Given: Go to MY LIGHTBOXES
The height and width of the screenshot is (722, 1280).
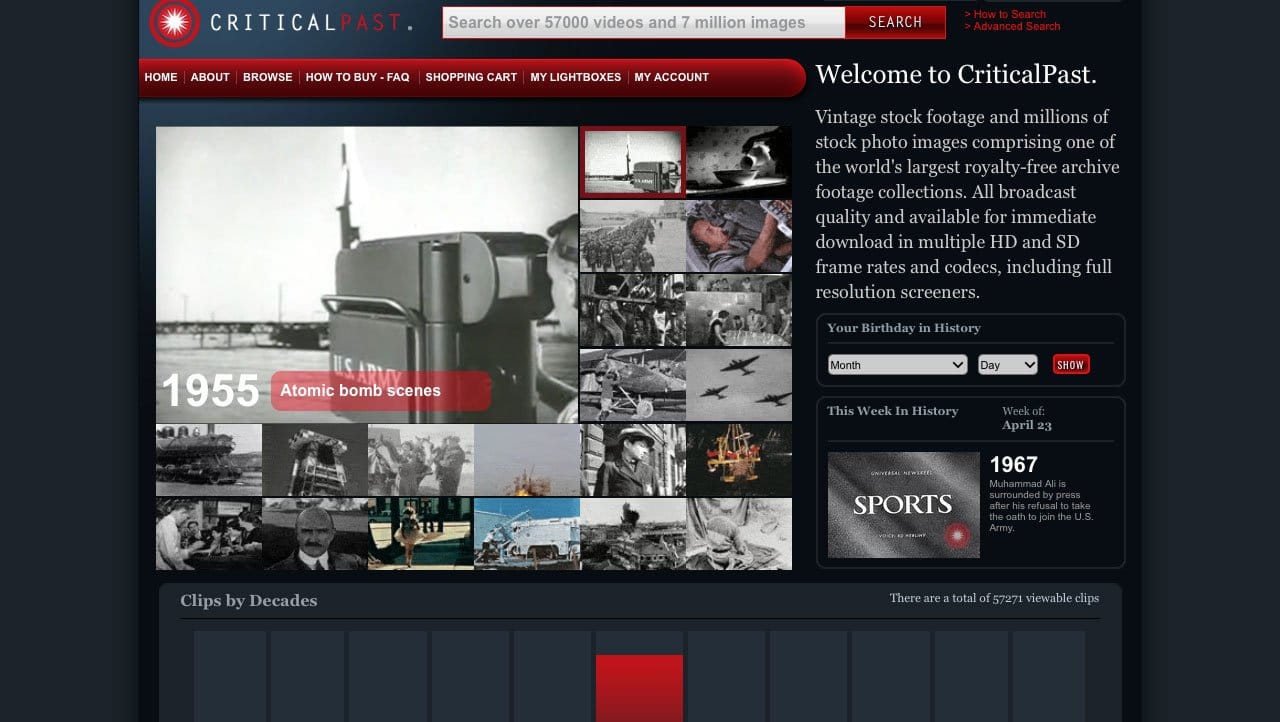Looking at the screenshot, I should (575, 77).
